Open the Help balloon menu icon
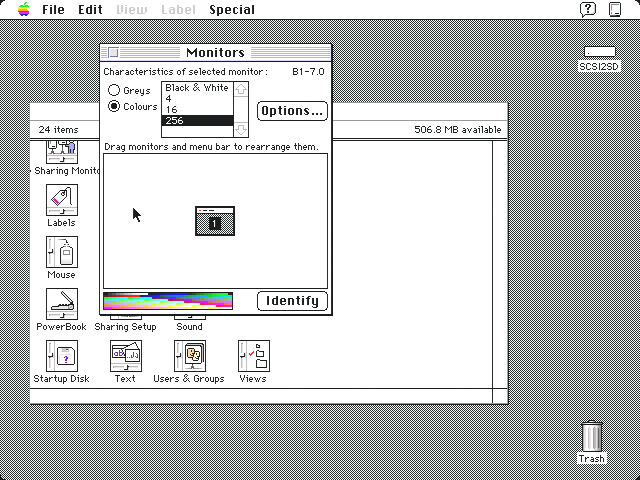Image resolution: width=640 pixels, height=480 pixels. tap(588, 9)
